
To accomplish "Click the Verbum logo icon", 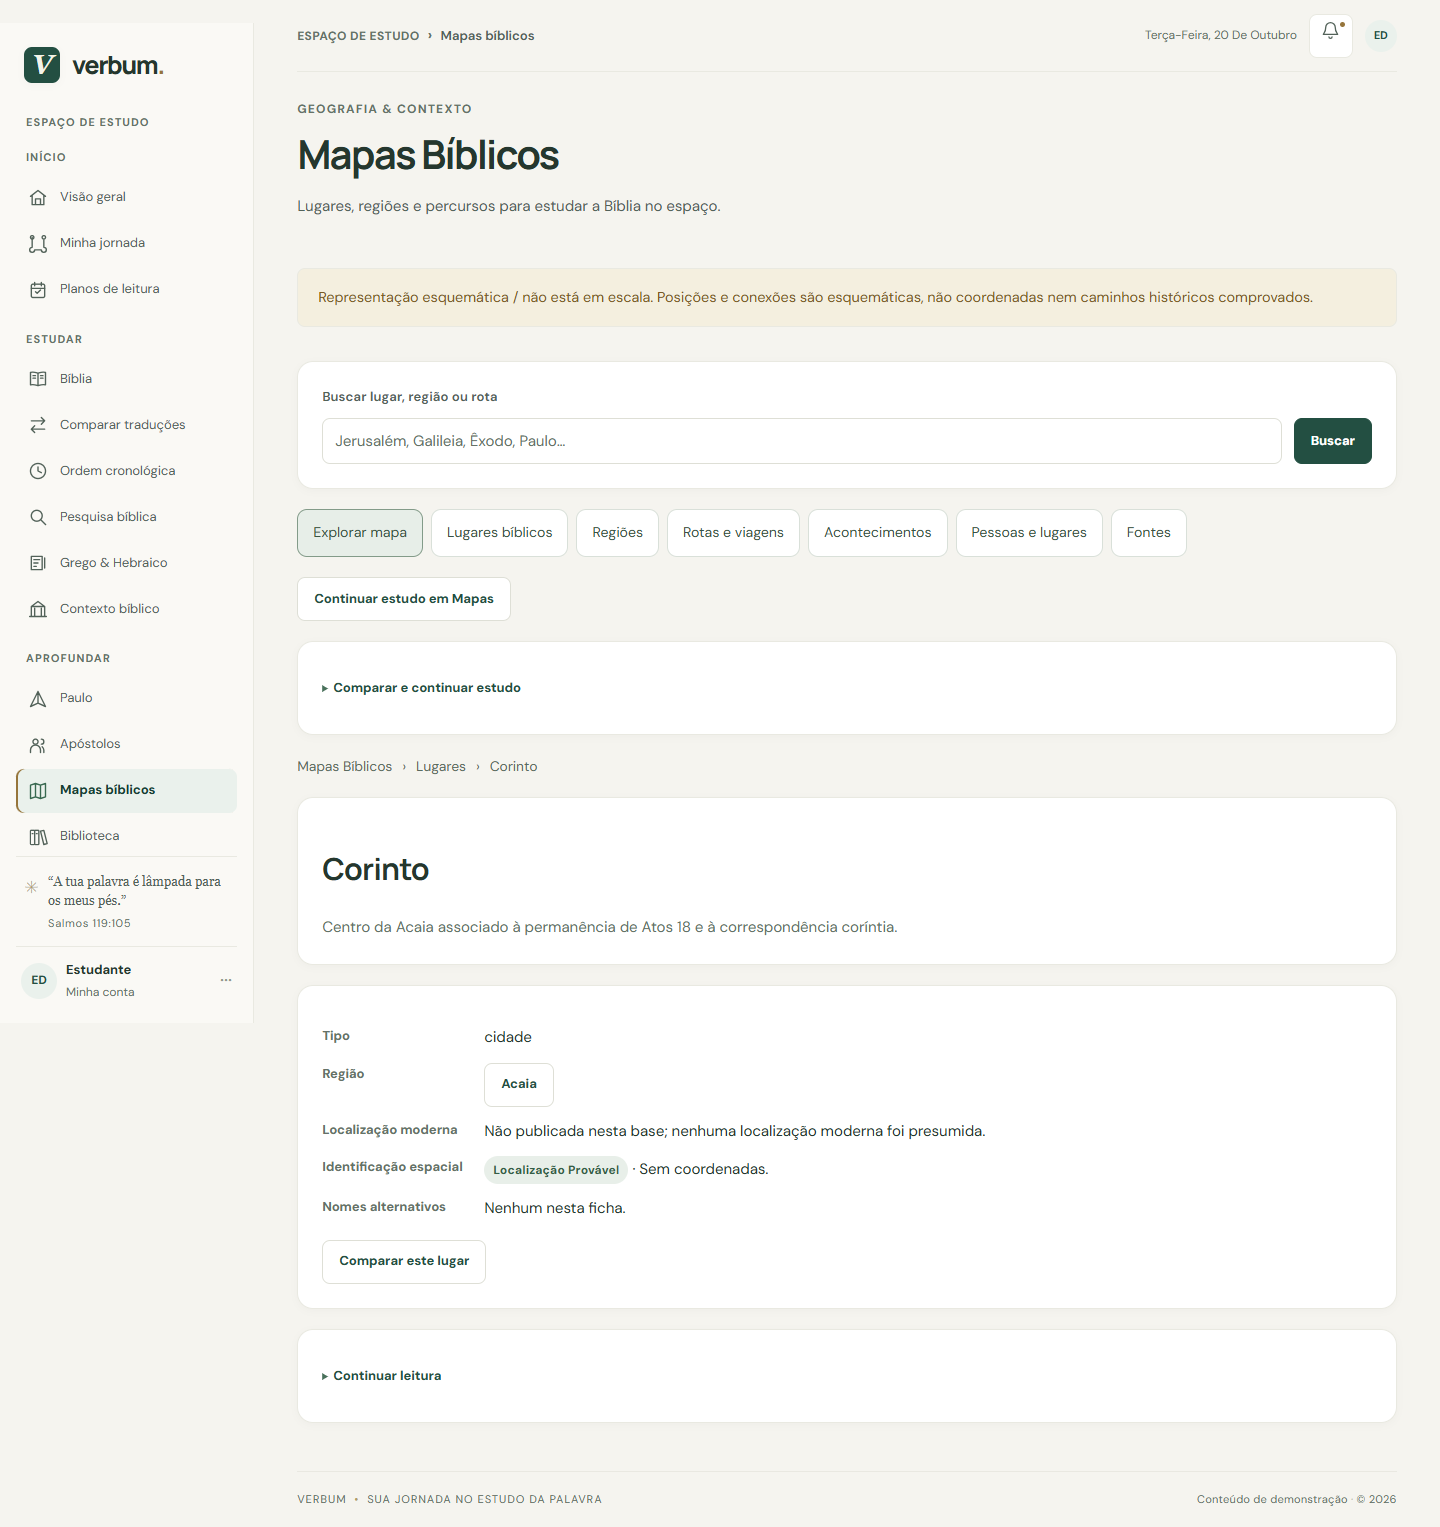I will click(x=42, y=65).
